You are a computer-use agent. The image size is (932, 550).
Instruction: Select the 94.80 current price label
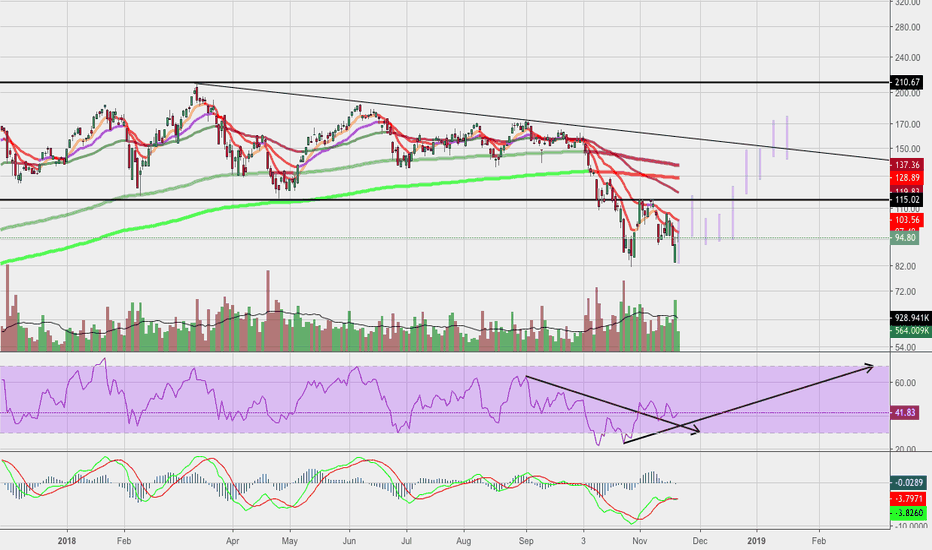point(905,238)
